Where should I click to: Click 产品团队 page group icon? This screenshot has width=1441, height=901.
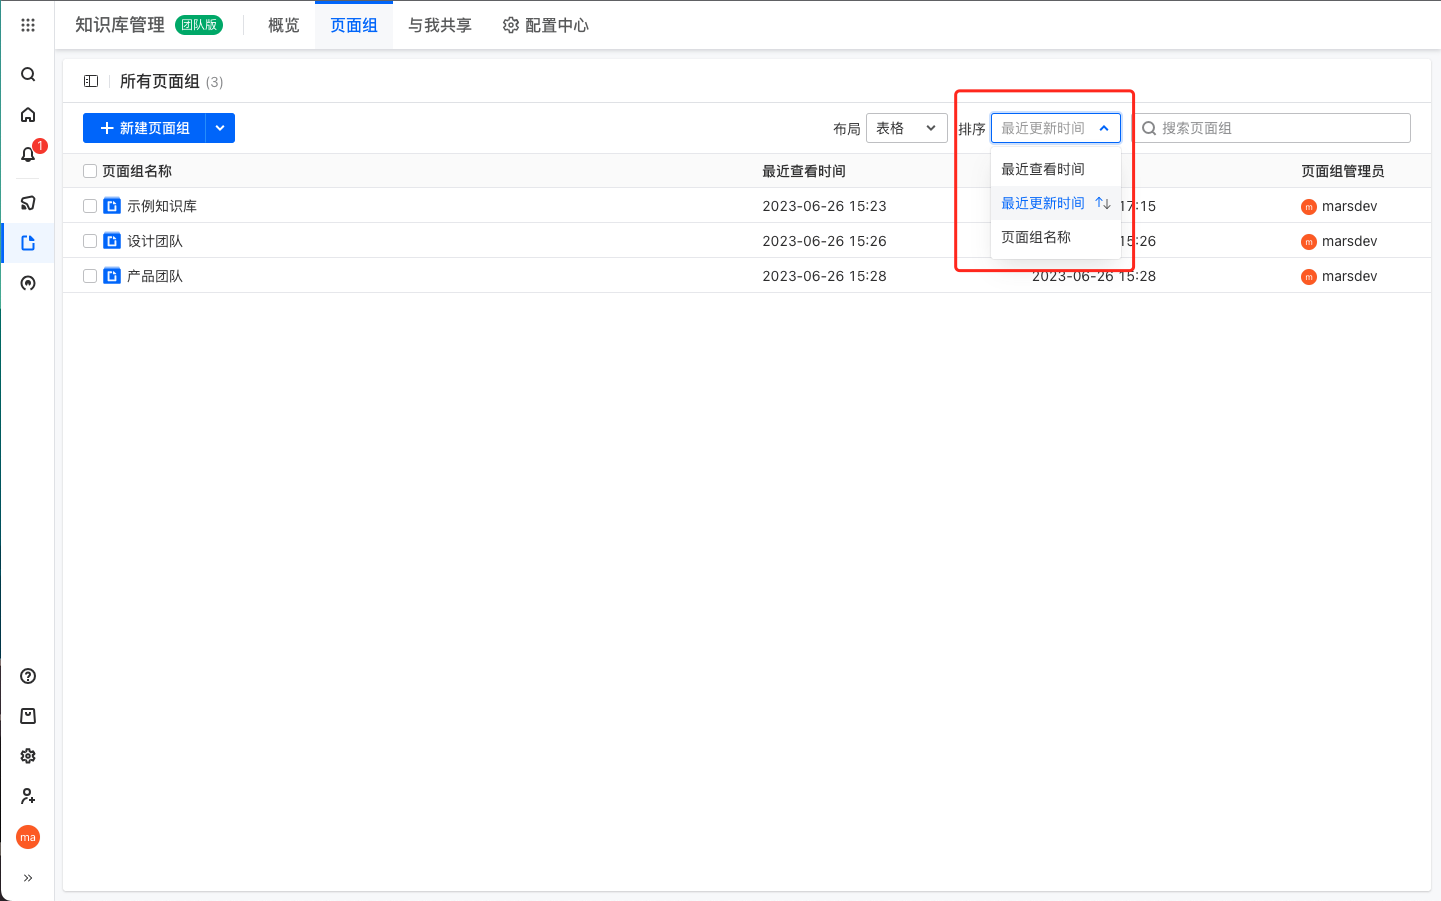(x=112, y=276)
